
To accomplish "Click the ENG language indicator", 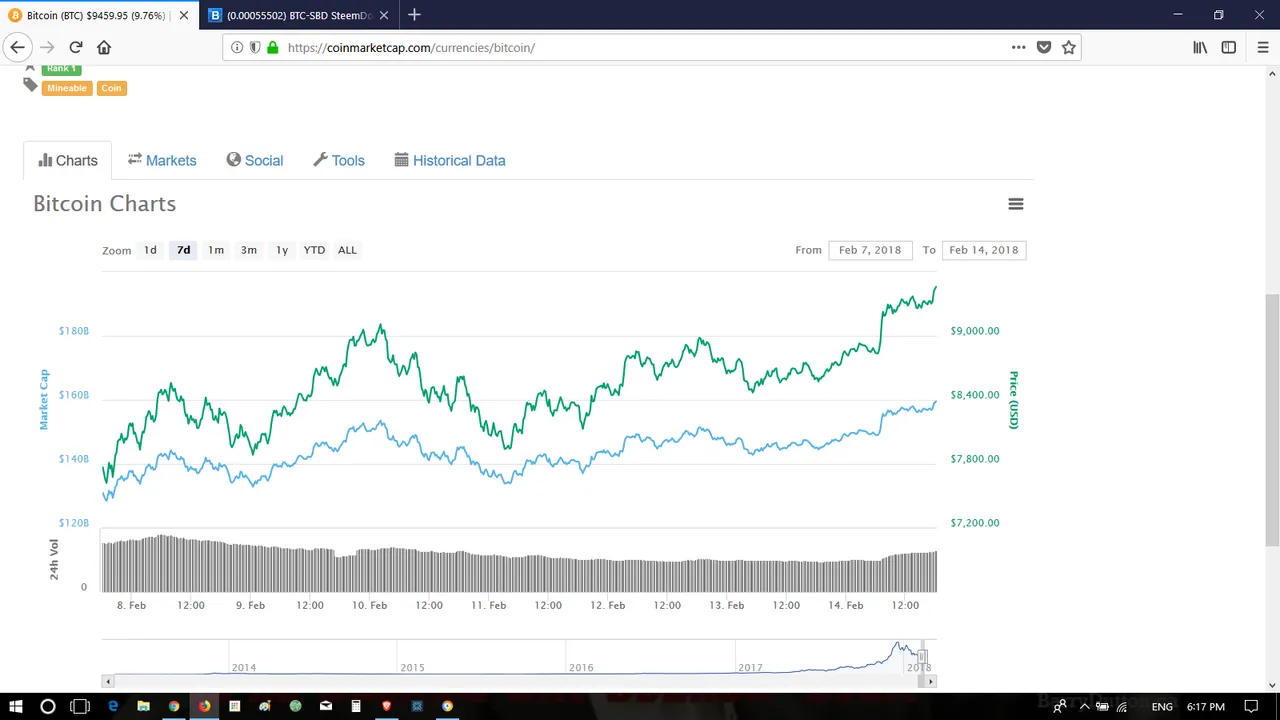I will pos(1162,706).
